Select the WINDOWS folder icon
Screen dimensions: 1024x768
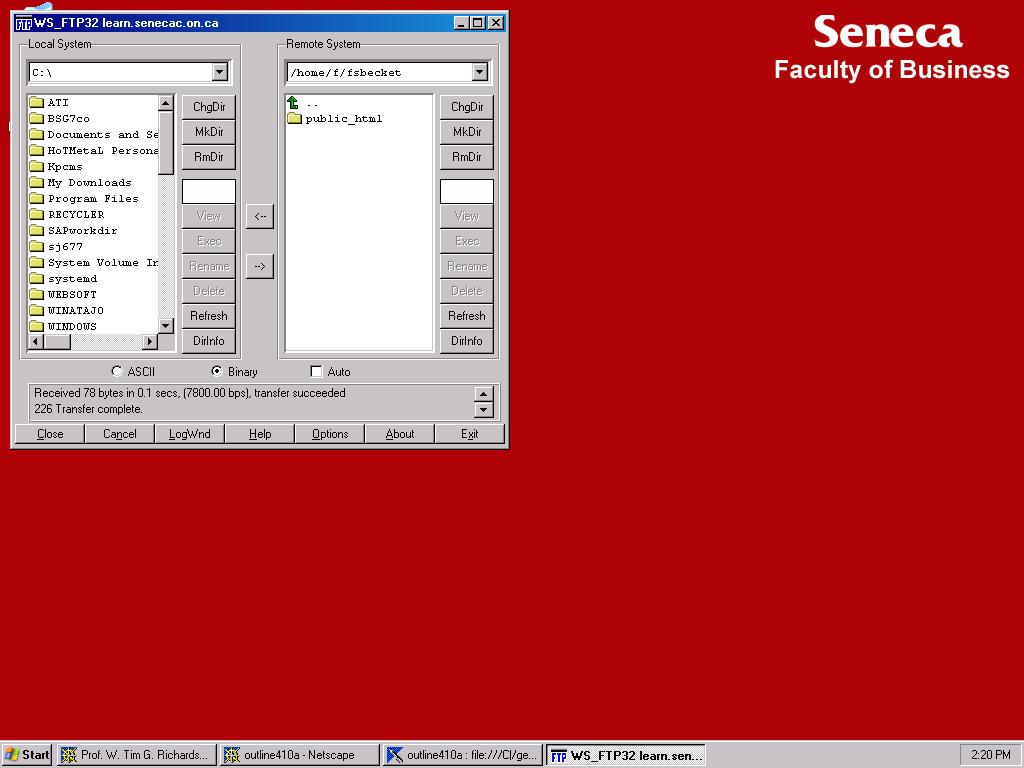(x=37, y=326)
